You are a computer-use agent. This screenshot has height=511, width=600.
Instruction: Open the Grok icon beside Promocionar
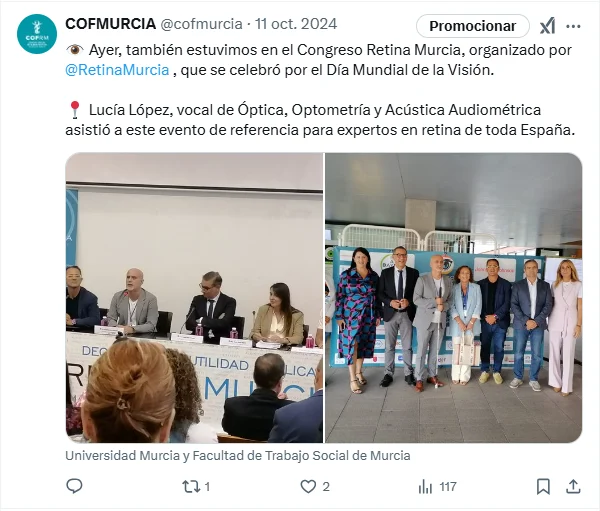point(548,26)
